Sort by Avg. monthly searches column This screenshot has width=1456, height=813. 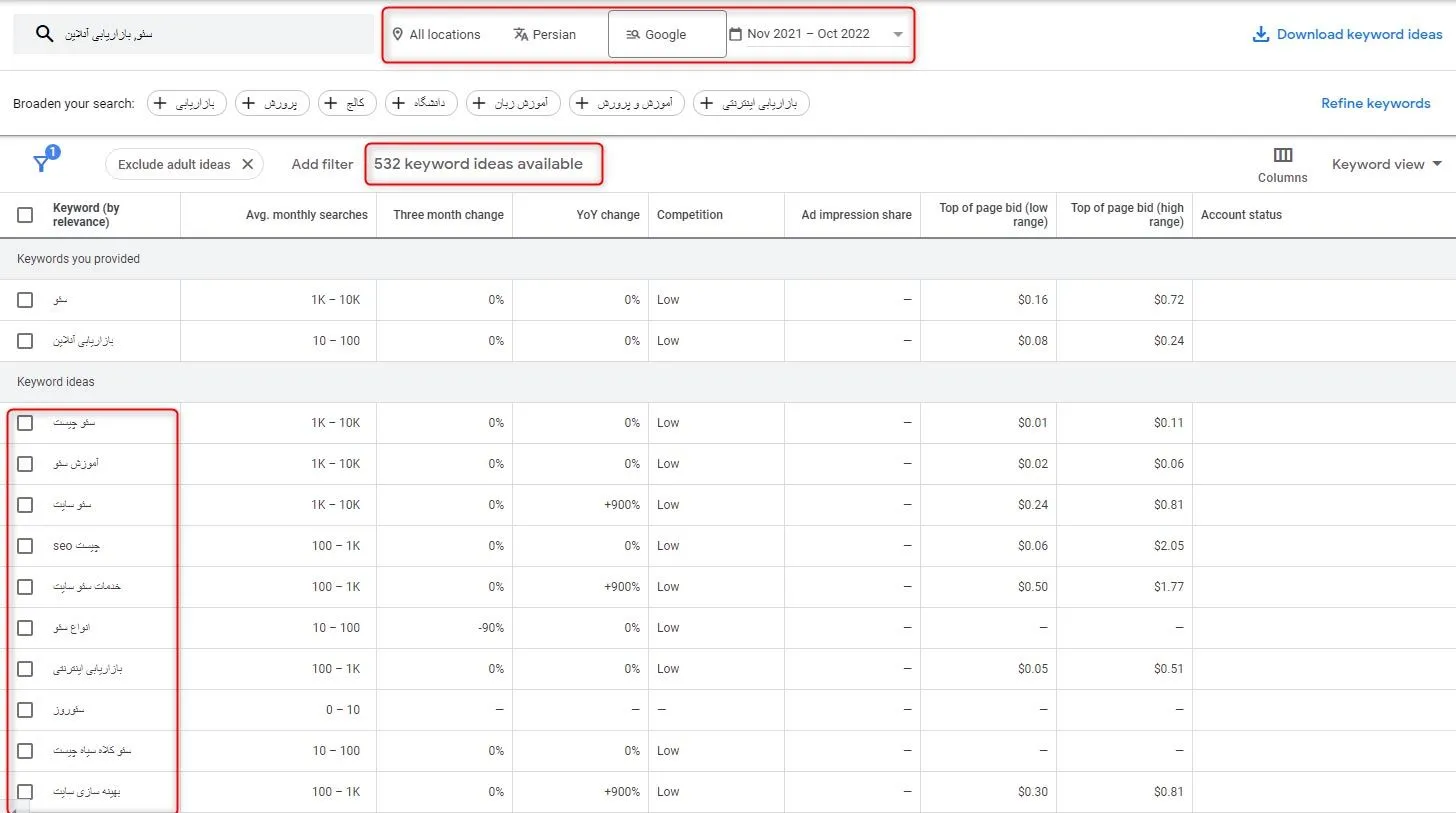tap(307, 214)
